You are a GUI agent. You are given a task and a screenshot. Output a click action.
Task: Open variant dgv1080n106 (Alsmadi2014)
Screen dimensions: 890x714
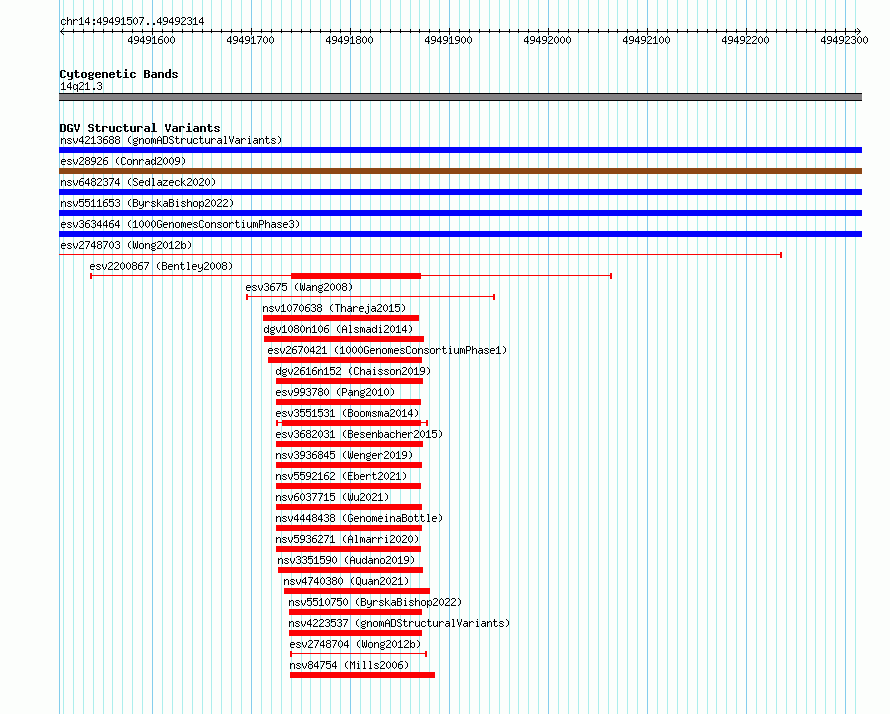[x=338, y=329]
